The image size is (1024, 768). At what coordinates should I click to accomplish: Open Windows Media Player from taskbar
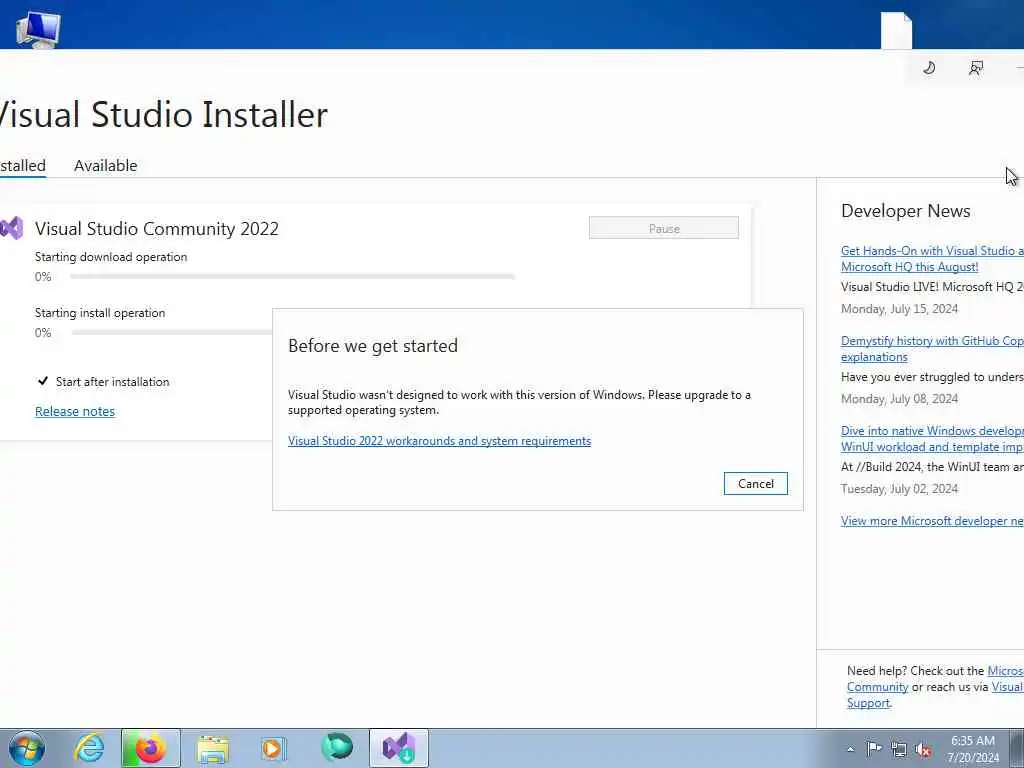273,748
